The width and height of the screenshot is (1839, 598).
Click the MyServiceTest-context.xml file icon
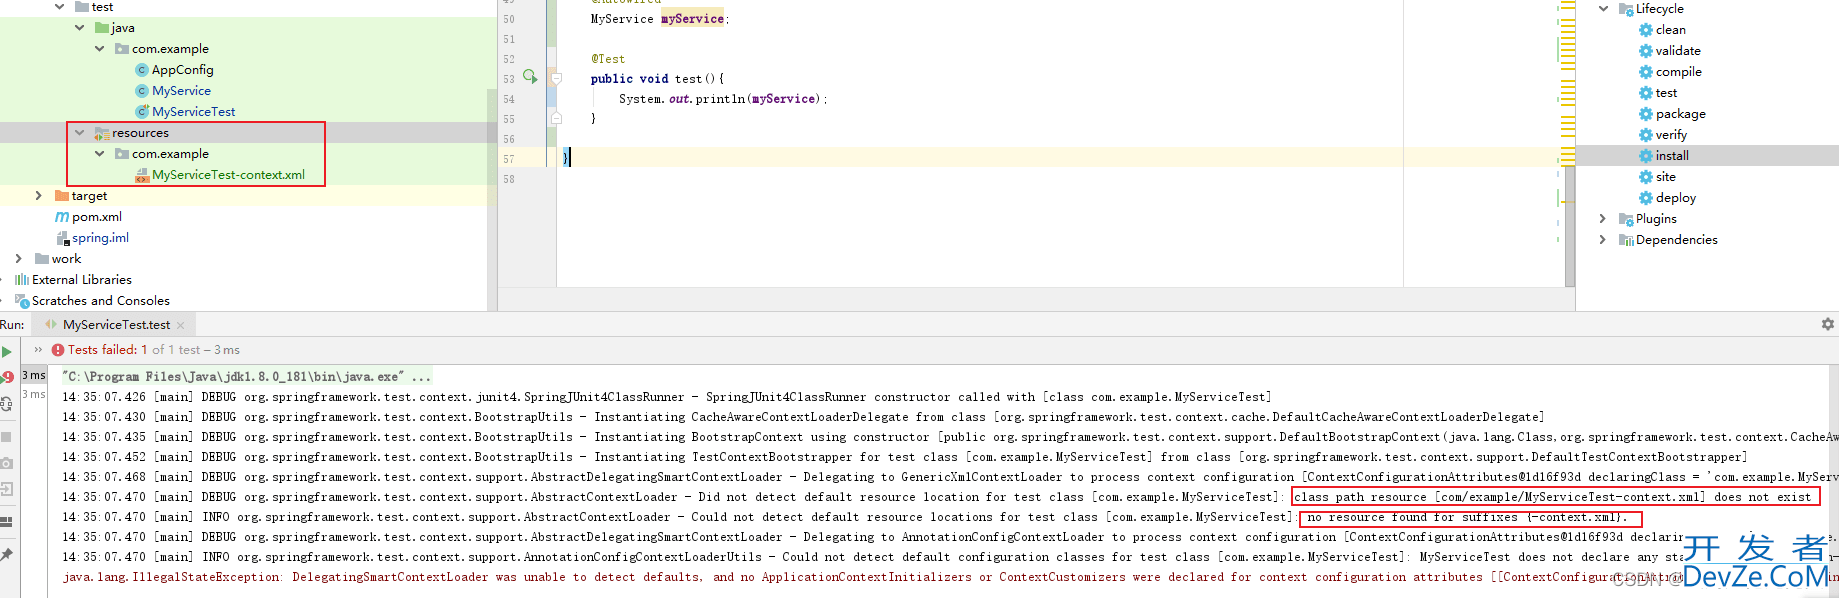click(x=142, y=175)
